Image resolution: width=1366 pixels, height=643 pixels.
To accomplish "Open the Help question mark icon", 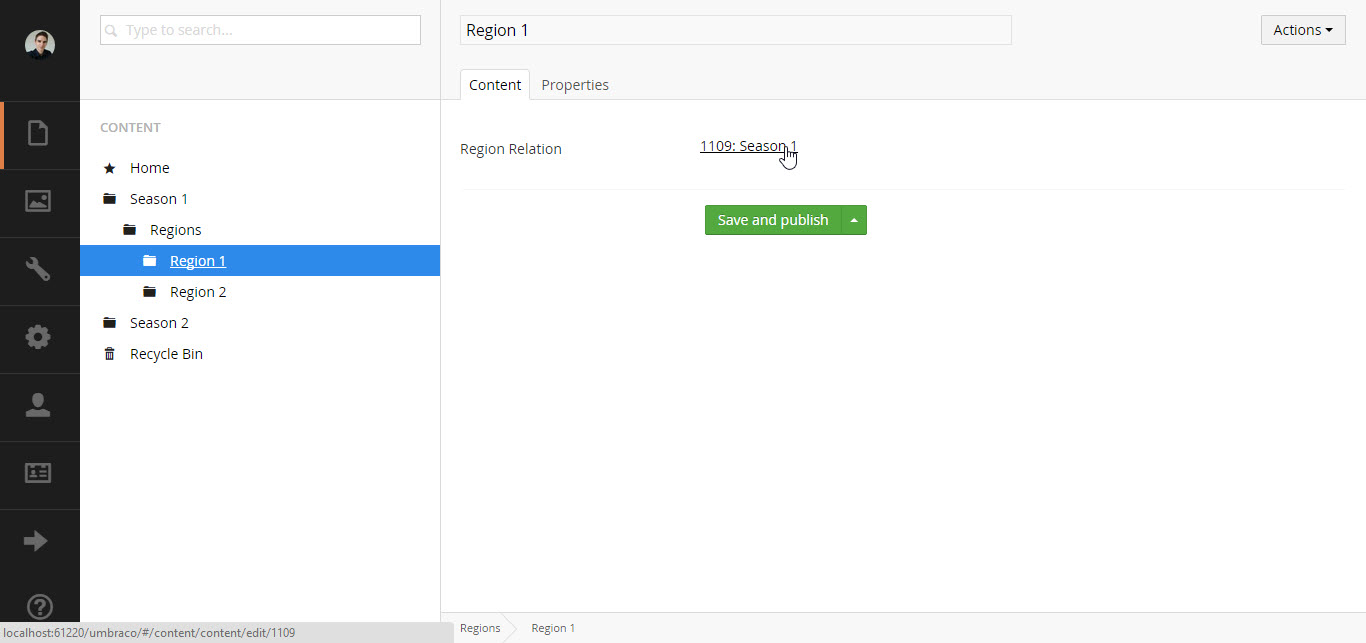I will (39, 606).
